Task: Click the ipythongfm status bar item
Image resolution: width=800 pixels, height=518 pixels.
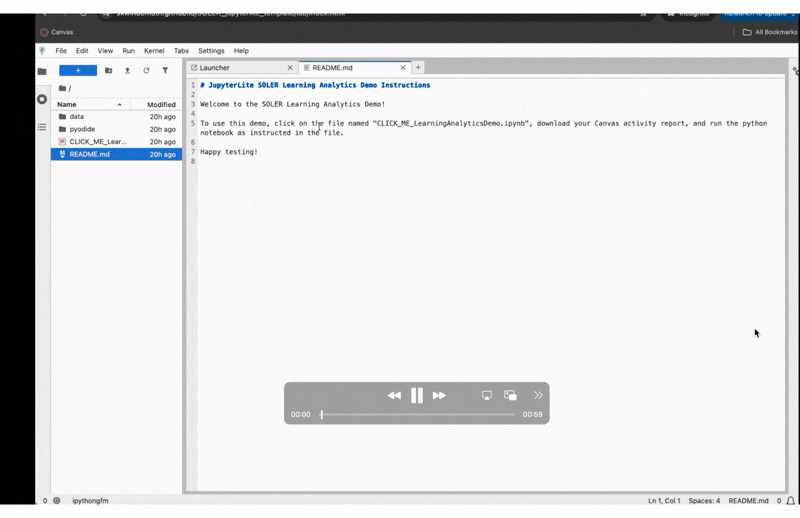Action: coord(90,501)
